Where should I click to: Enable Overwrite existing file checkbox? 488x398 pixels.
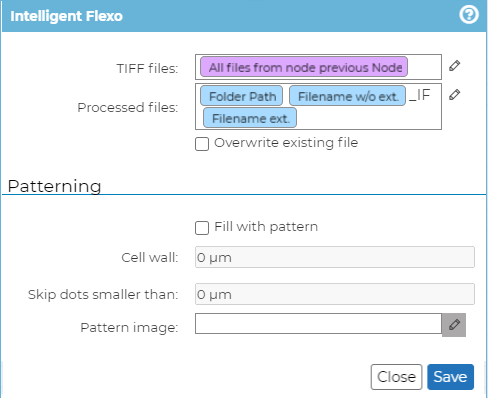click(x=202, y=144)
